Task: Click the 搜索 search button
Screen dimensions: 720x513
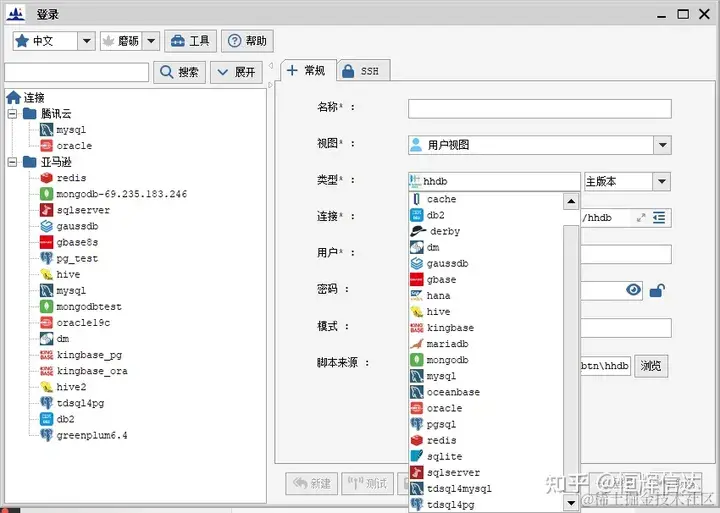Action: (179, 72)
